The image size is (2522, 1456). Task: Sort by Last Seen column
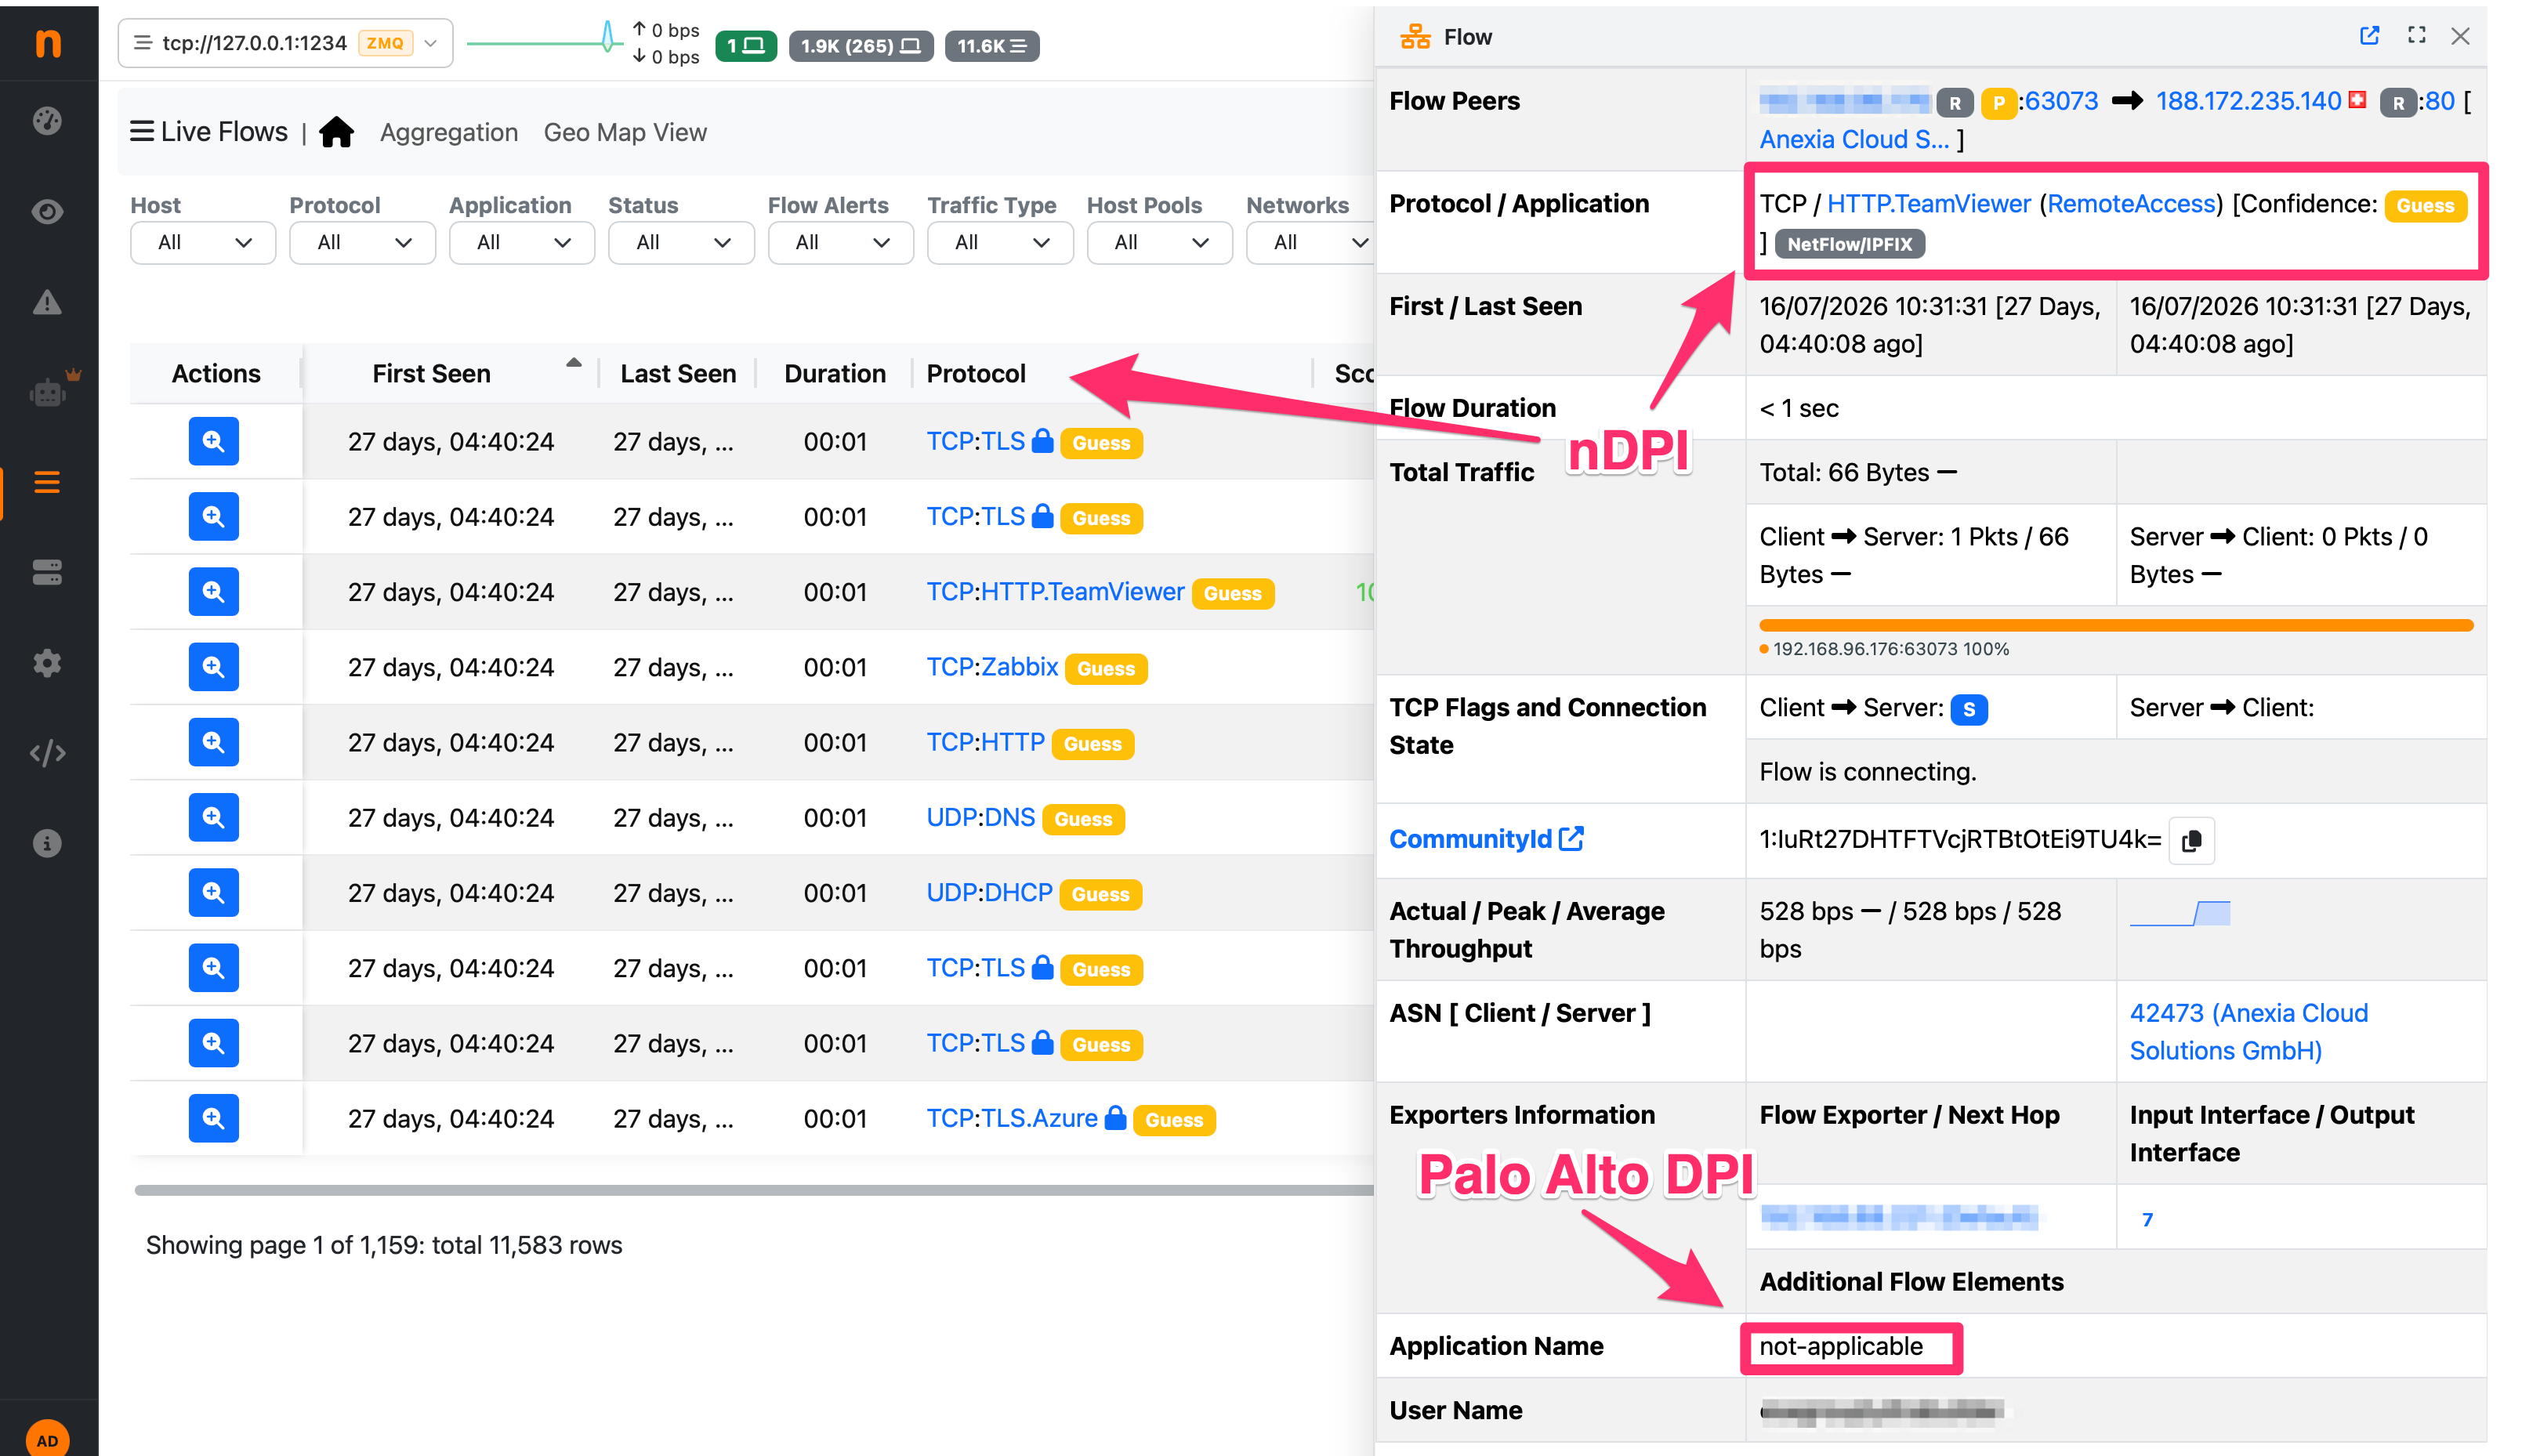pyautogui.click(x=678, y=373)
